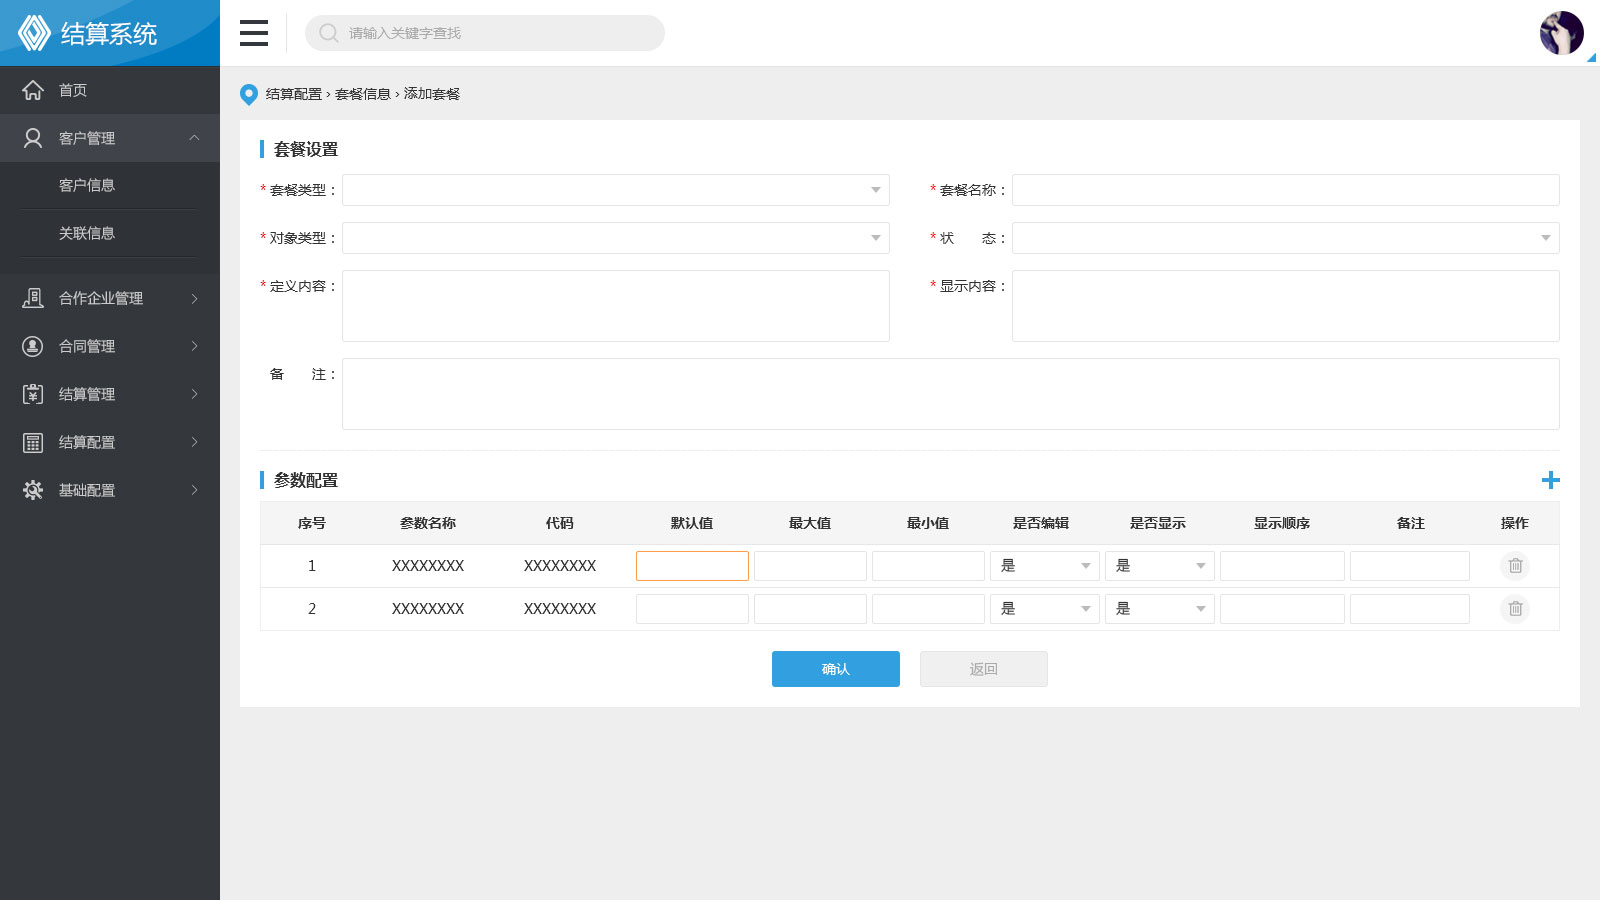1600x900 pixels.
Task: Click the search magnifier icon
Action: coord(328,33)
